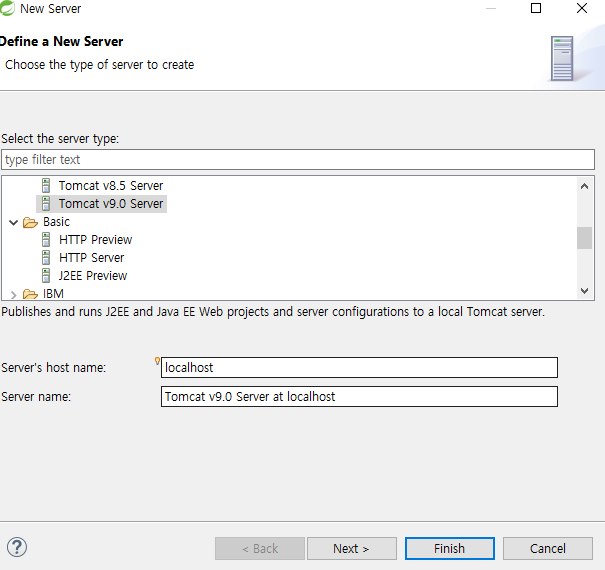Screen dimensions: 605x570
Task: Click the Cancel button
Action: point(548,548)
